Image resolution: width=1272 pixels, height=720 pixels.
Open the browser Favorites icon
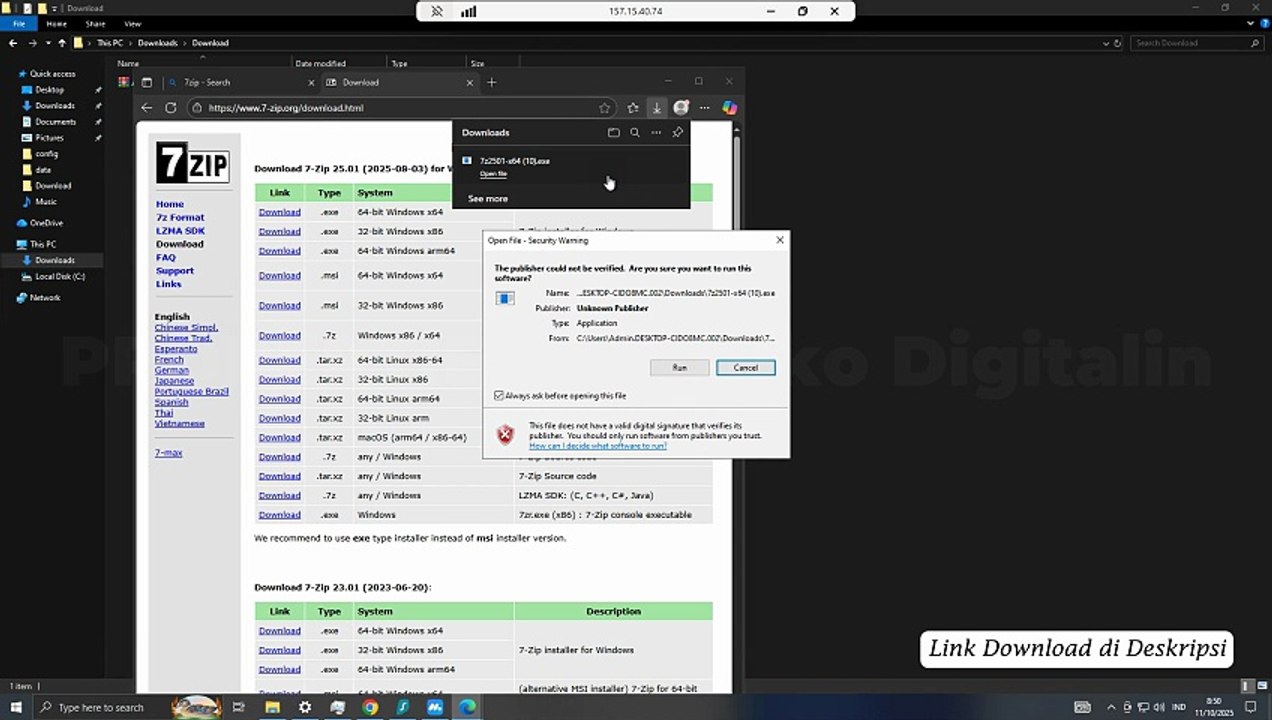point(633,108)
